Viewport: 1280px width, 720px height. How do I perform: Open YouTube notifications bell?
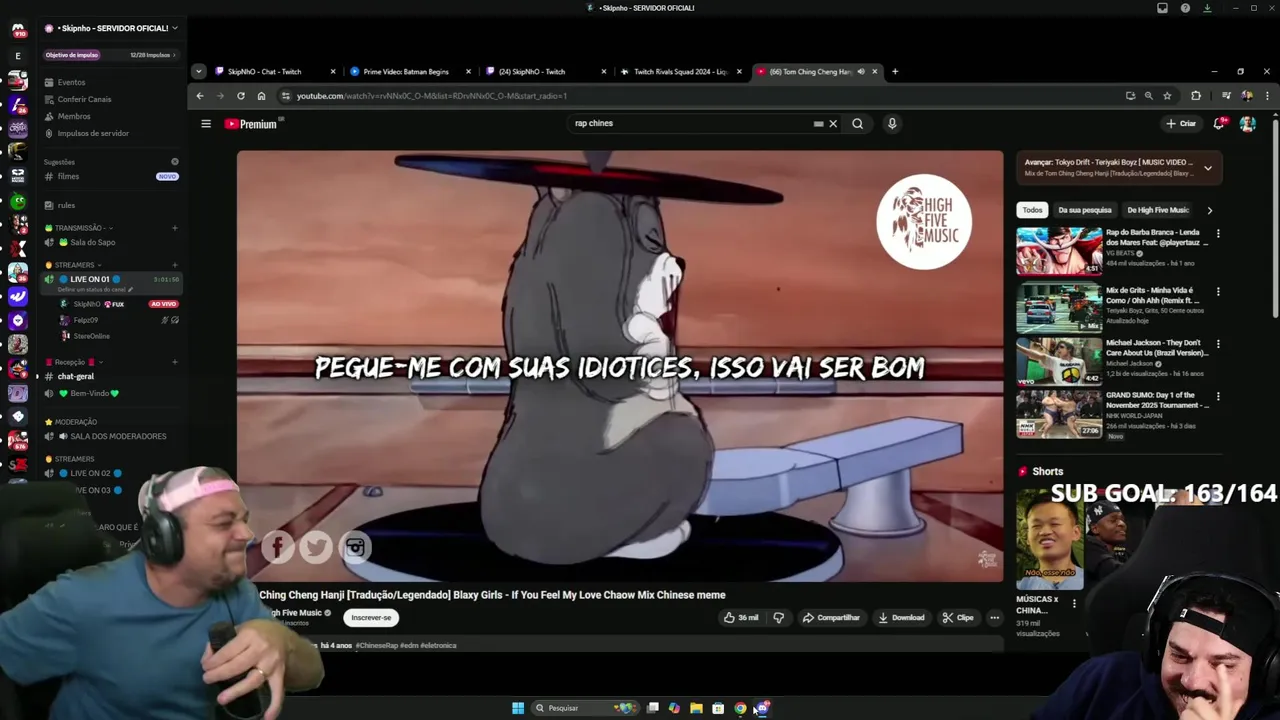click(x=1219, y=124)
